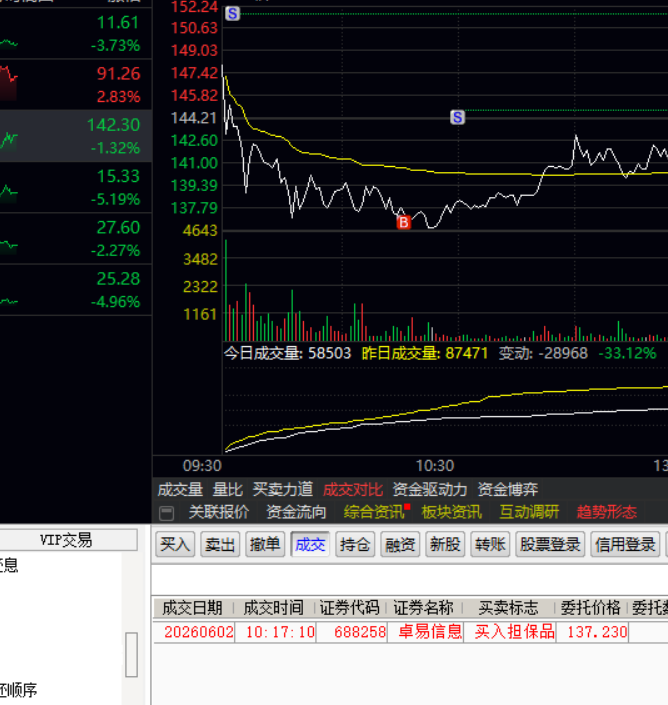Image resolution: width=668 pixels, height=705 pixels.
Task: Open the 资金驱动力 indicator tab
Action: 430,489
